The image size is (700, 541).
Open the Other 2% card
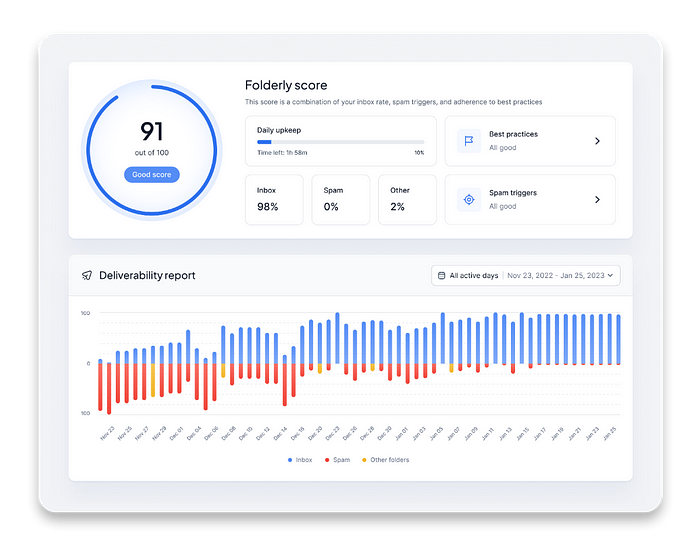[407, 200]
